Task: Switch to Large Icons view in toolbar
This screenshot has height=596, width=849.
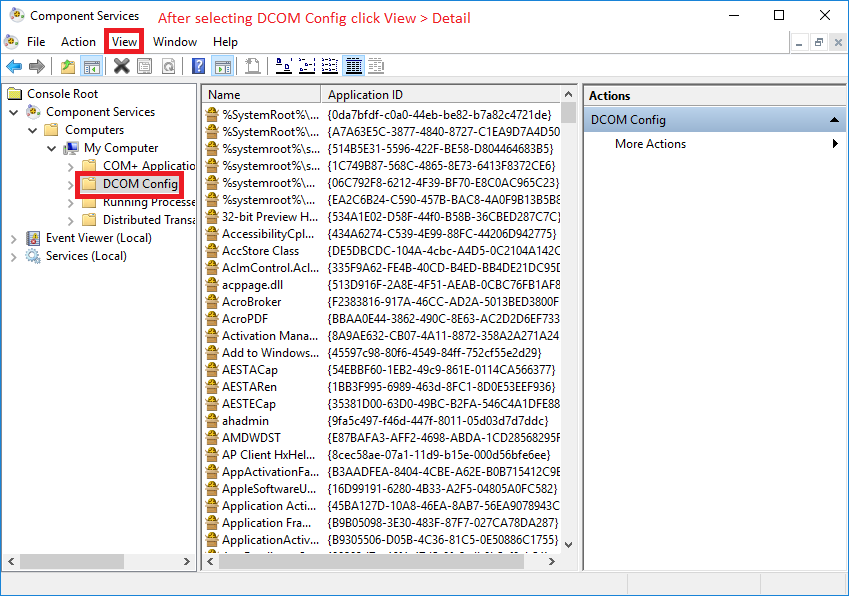Action: point(284,67)
